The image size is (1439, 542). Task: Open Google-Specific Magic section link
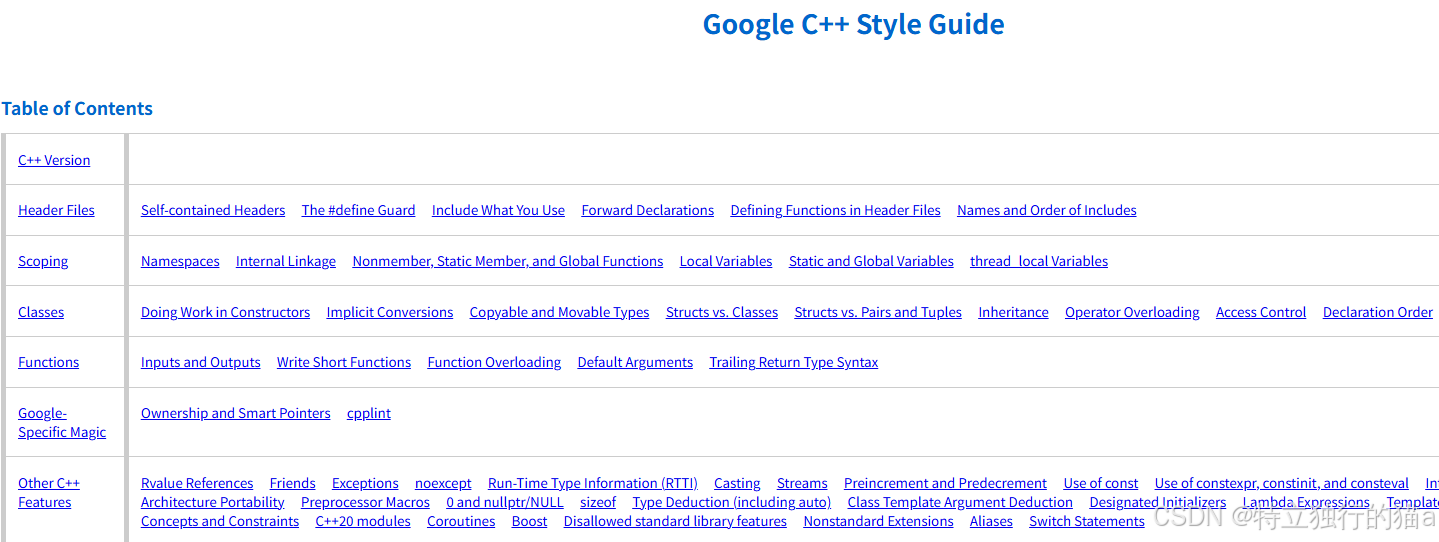[x=62, y=423]
